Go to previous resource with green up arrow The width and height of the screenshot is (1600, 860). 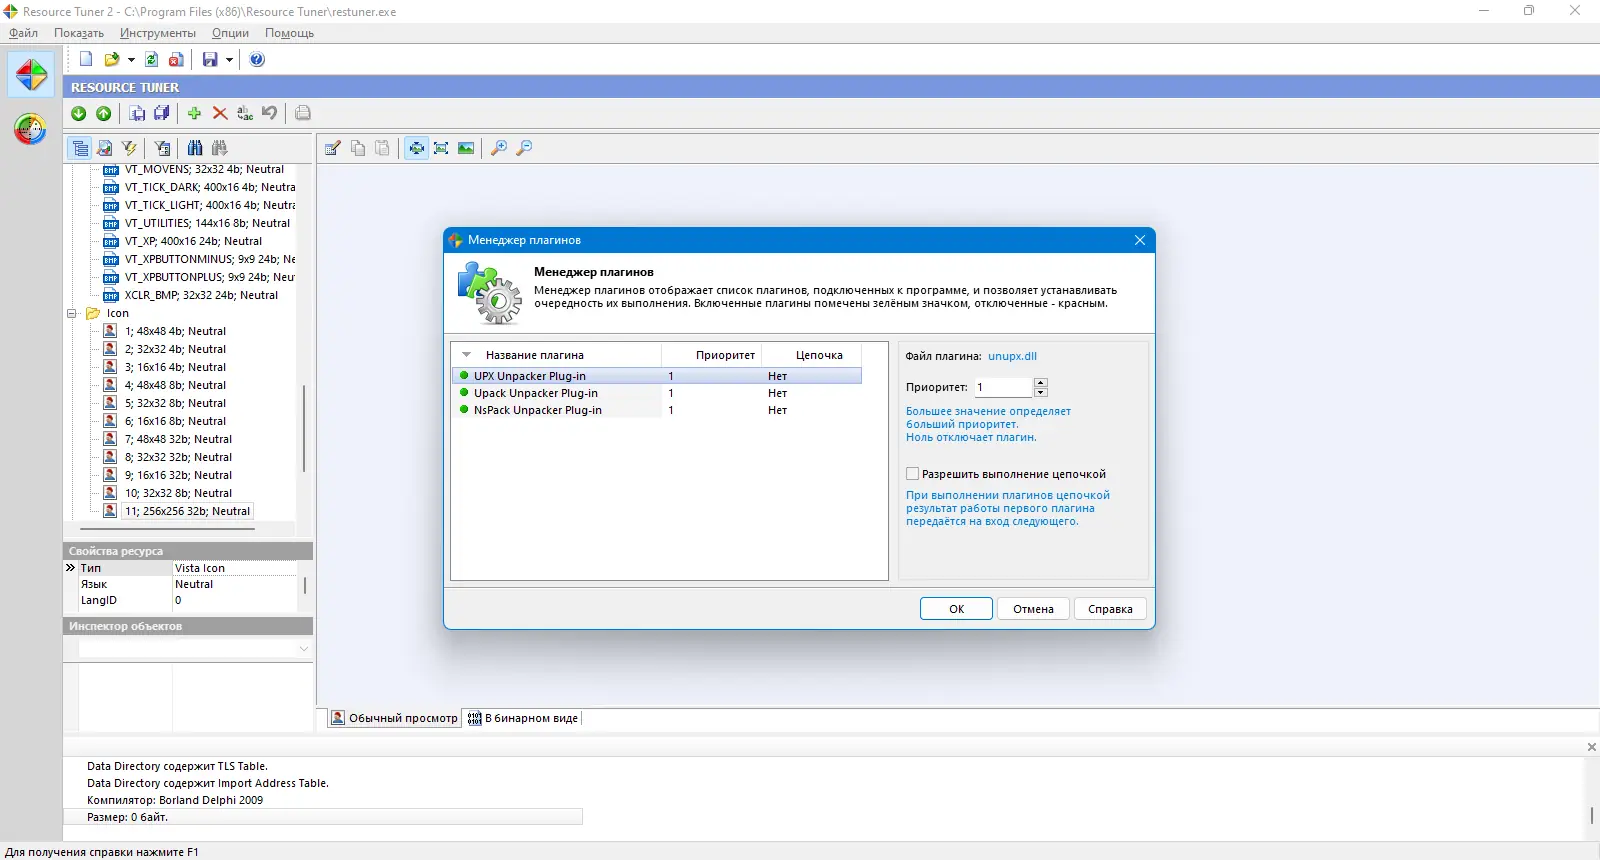pos(104,113)
